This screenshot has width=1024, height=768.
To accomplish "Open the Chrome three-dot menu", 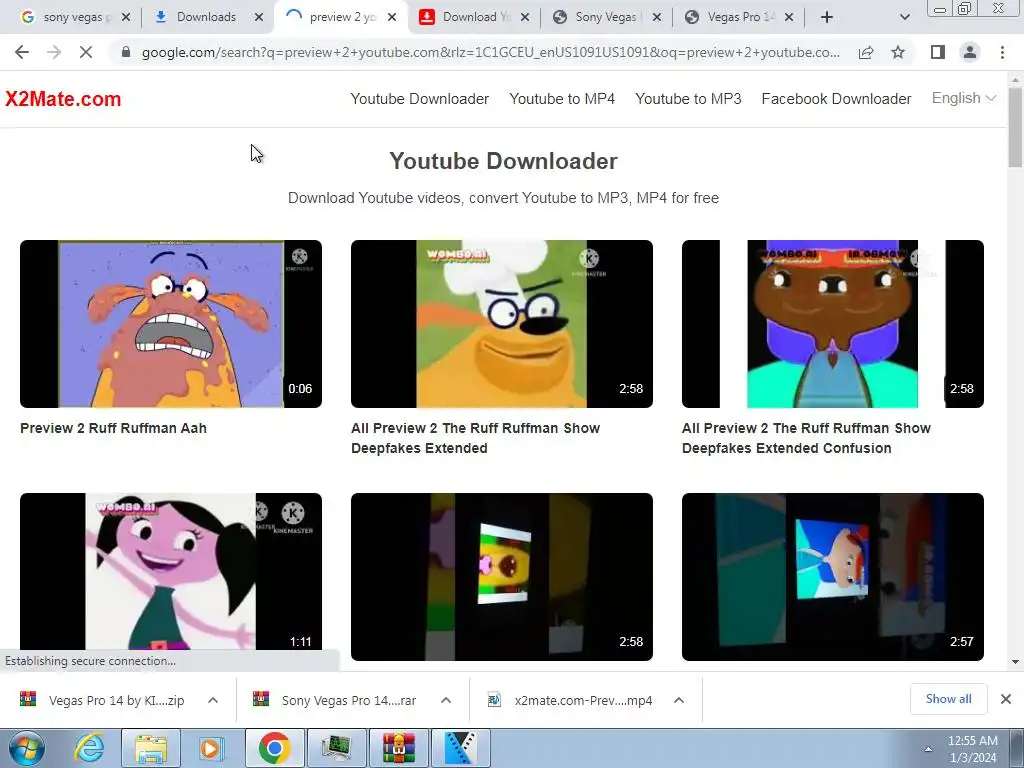I will tap(1002, 52).
